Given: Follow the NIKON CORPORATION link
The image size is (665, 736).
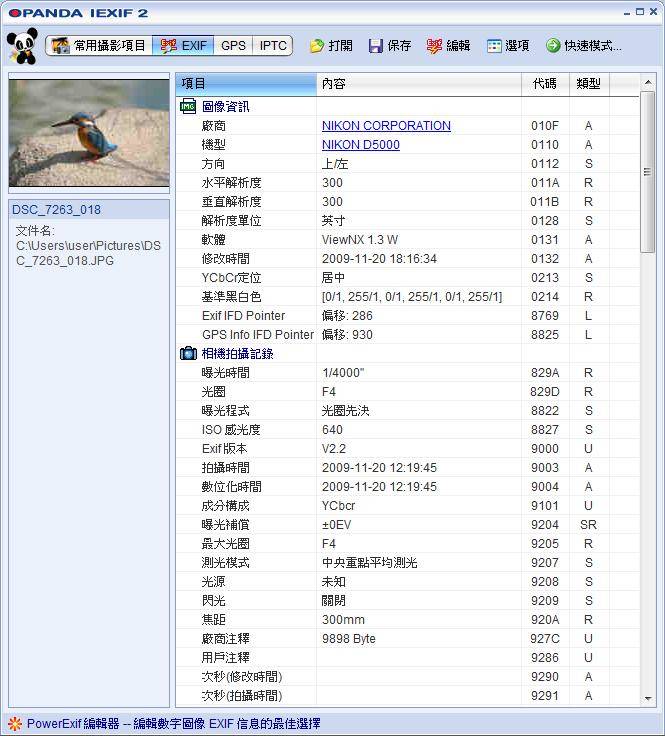Looking at the screenshot, I should click(386, 126).
